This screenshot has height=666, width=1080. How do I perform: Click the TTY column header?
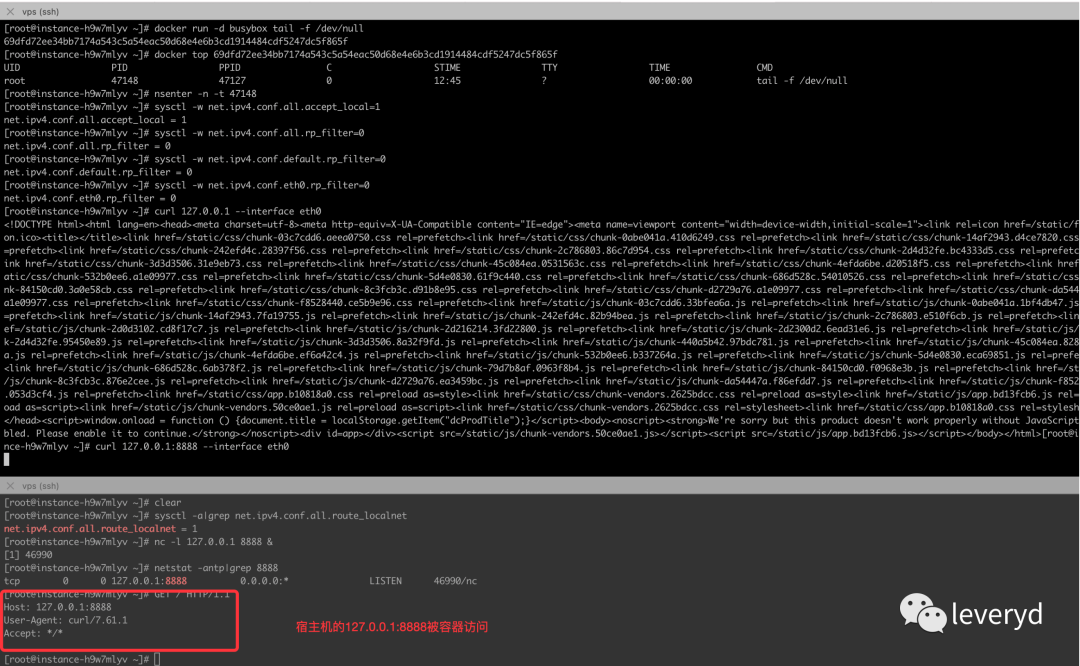click(549, 67)
